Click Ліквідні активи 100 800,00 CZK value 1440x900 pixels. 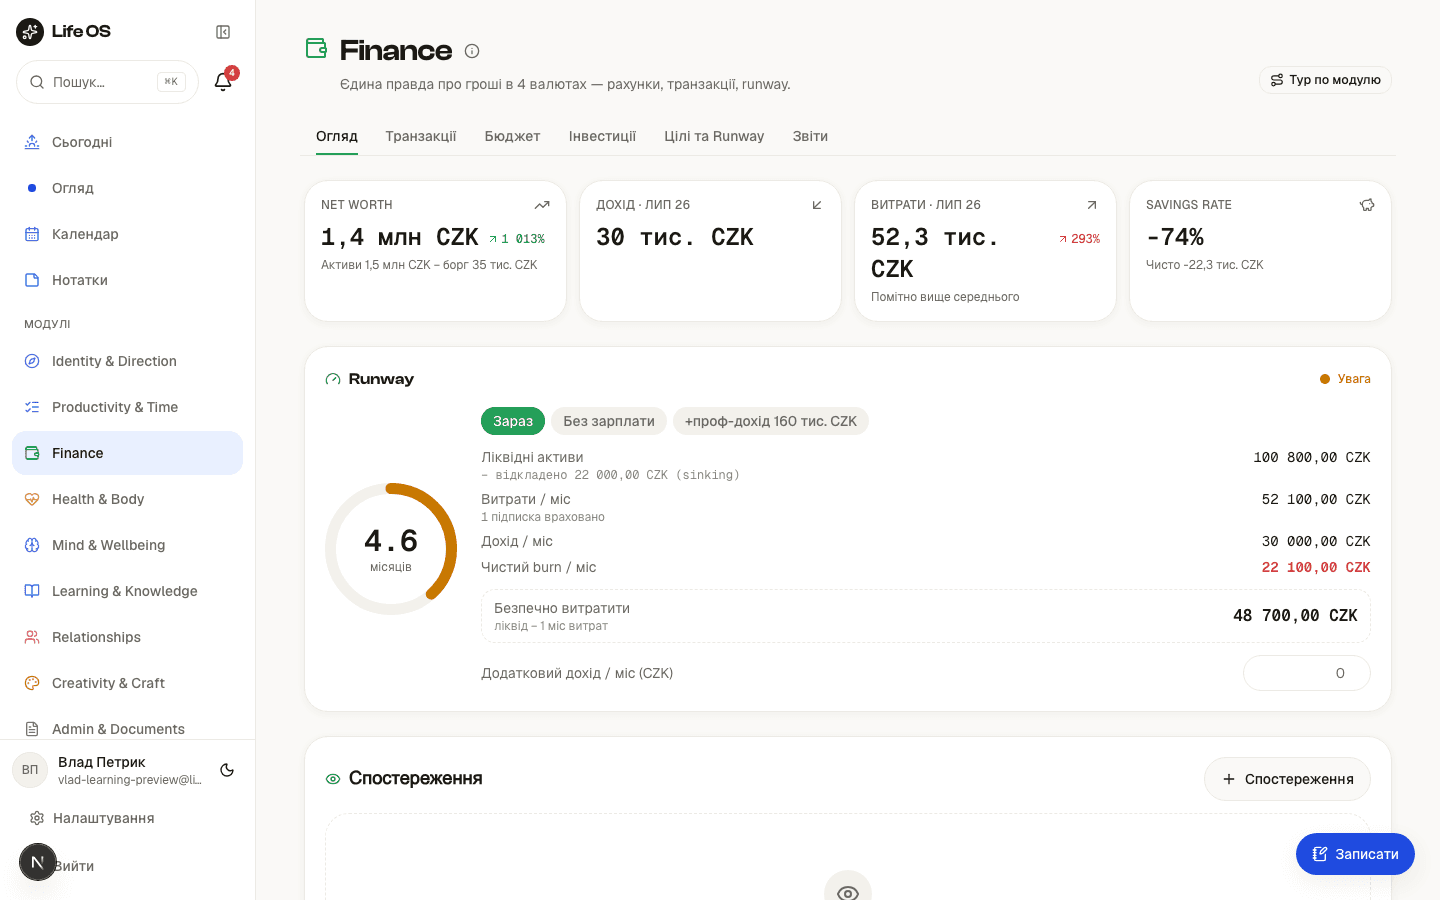(1312, 457)
